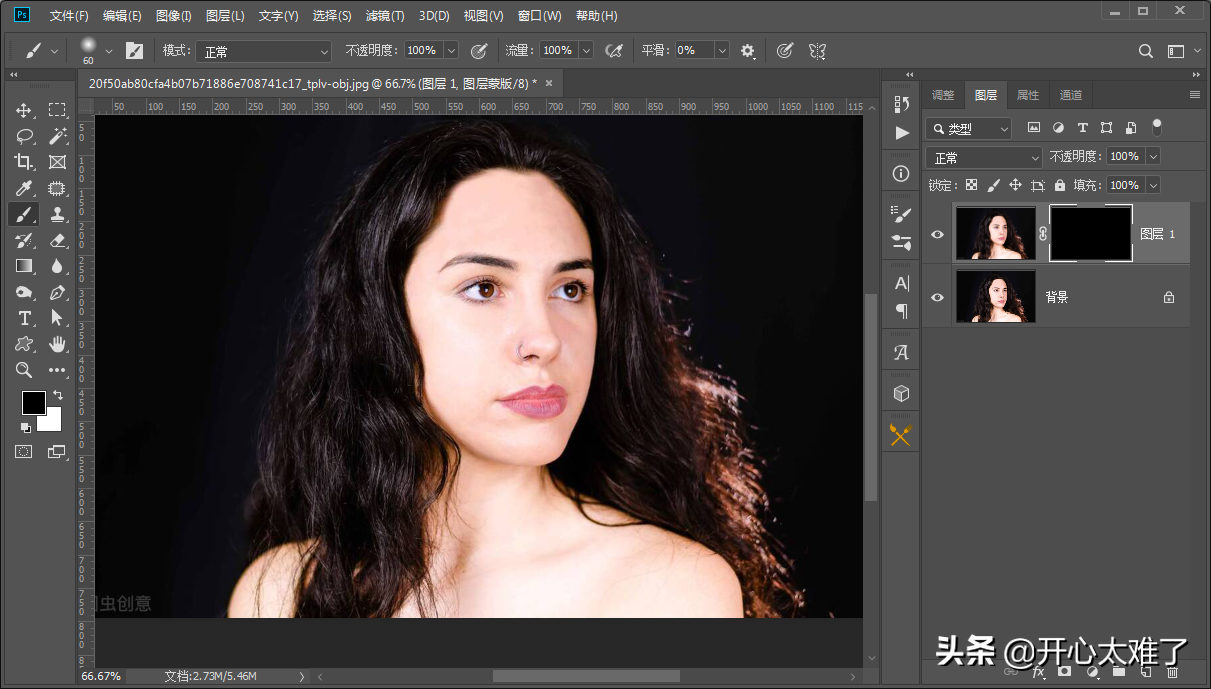Image resolution: width=1211 pixels, height=689 pixels.
Task: Toggle lock transparent pixels
Action: [x=971, y=185]
